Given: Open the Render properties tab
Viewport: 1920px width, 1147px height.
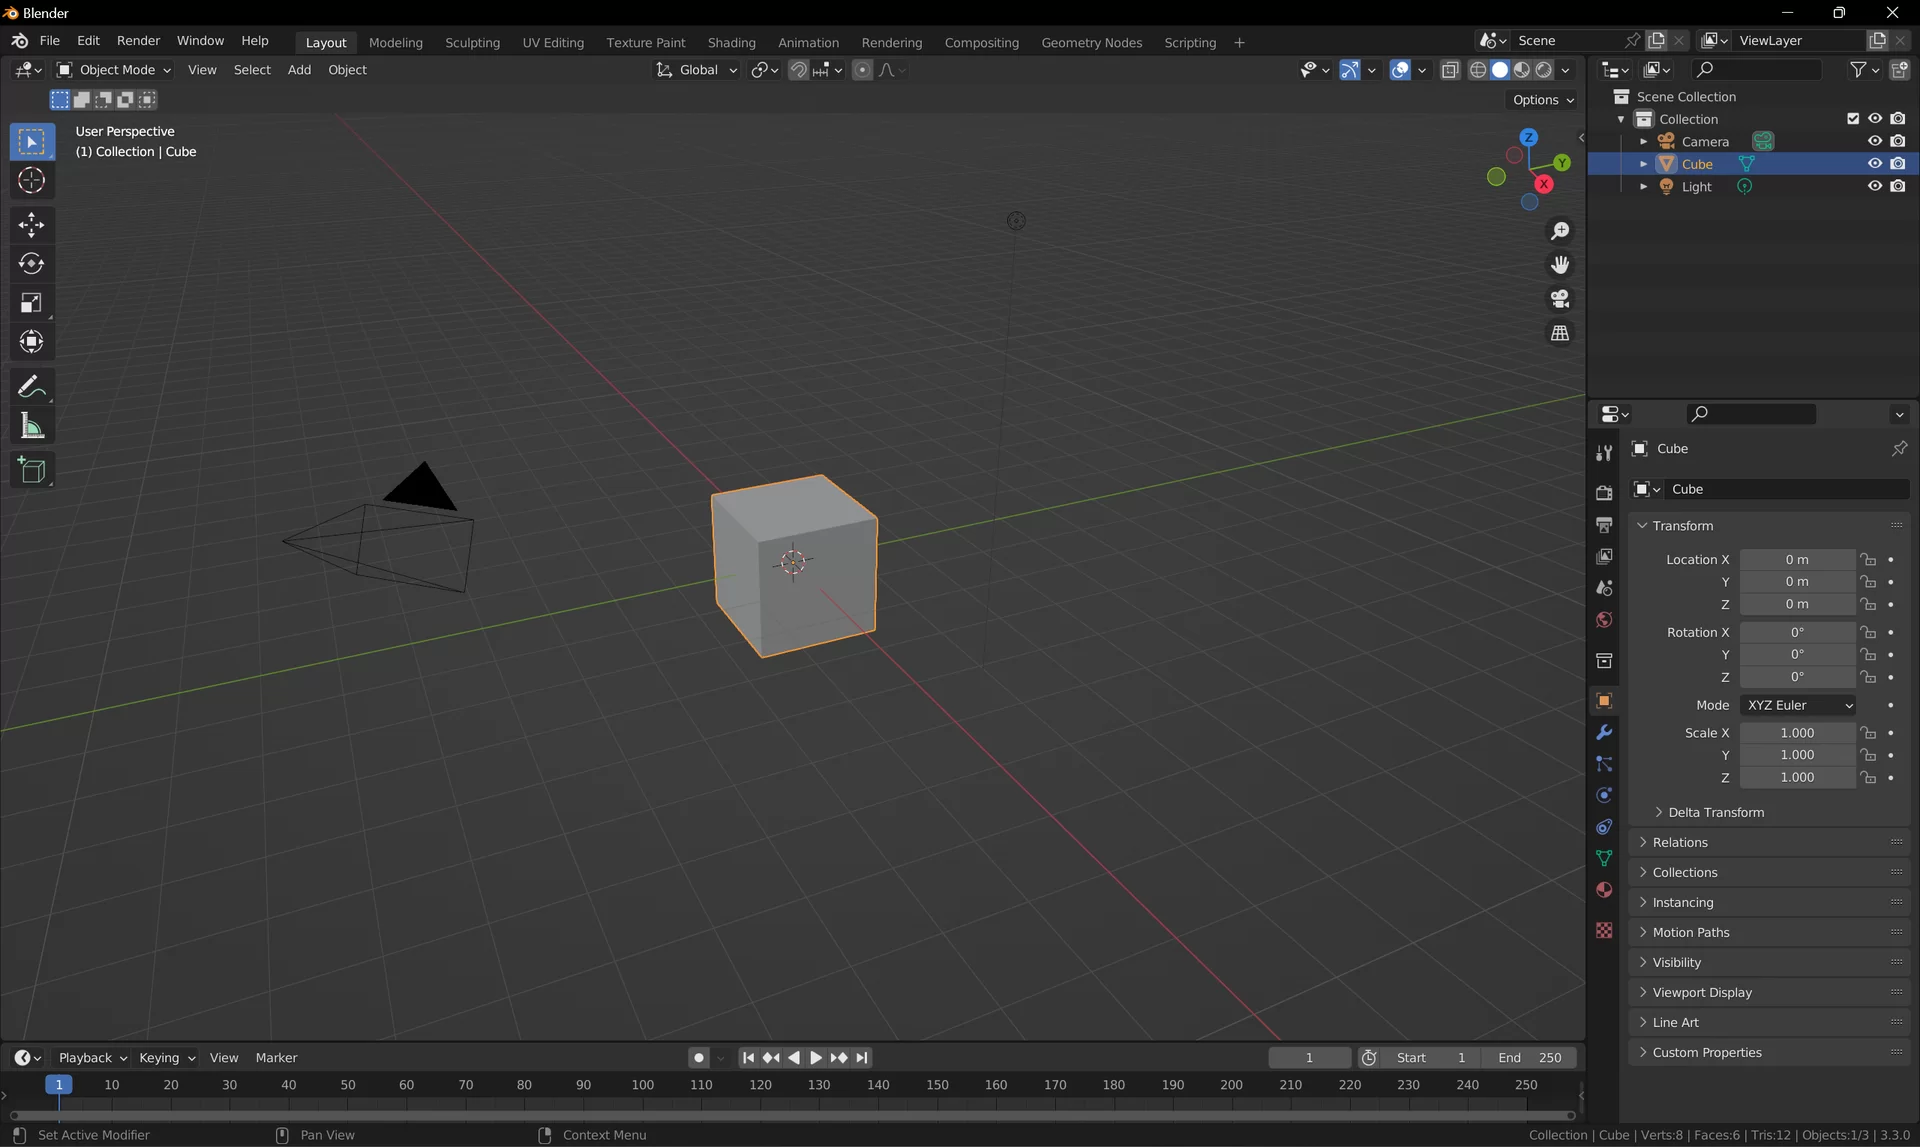Looking at the screenshot, I should [x=1604, y=493].
